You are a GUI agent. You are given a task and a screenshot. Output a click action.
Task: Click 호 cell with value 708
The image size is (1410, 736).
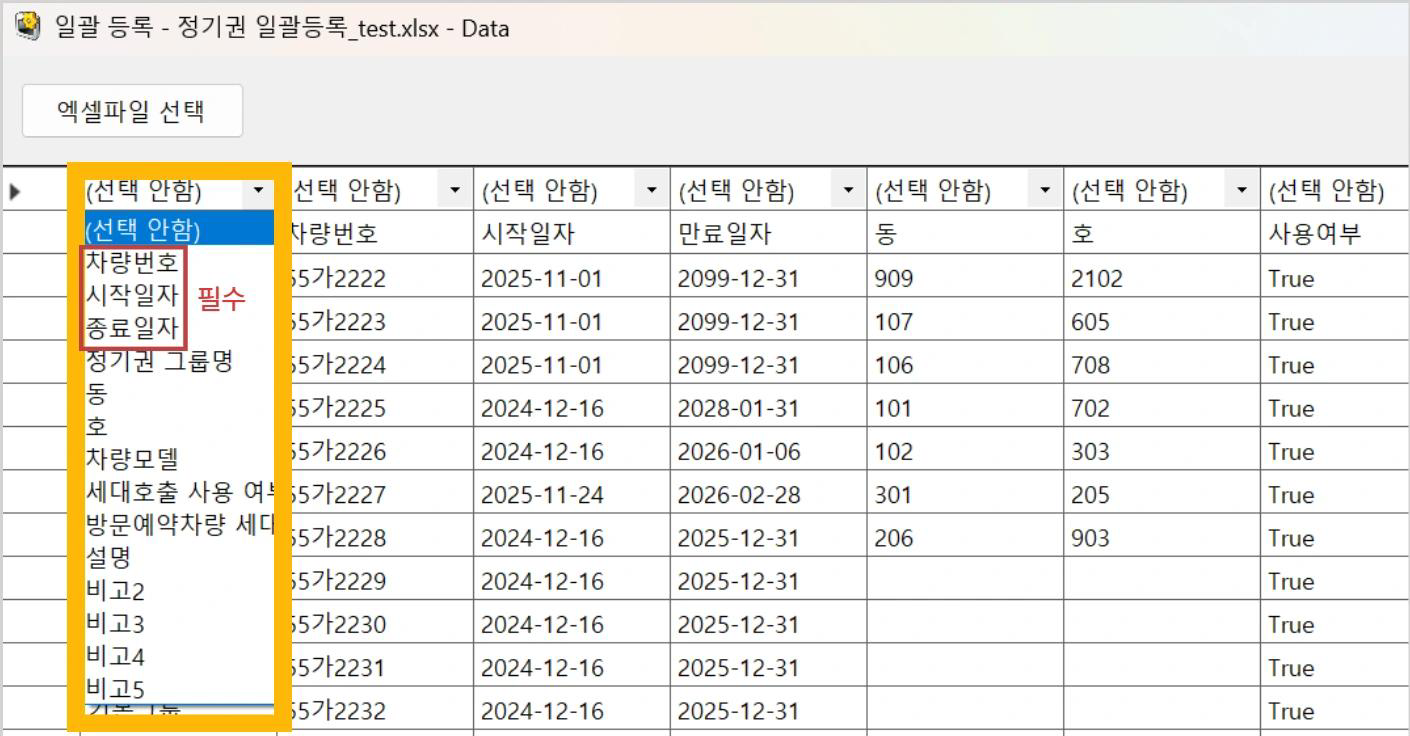point(1162,364)
